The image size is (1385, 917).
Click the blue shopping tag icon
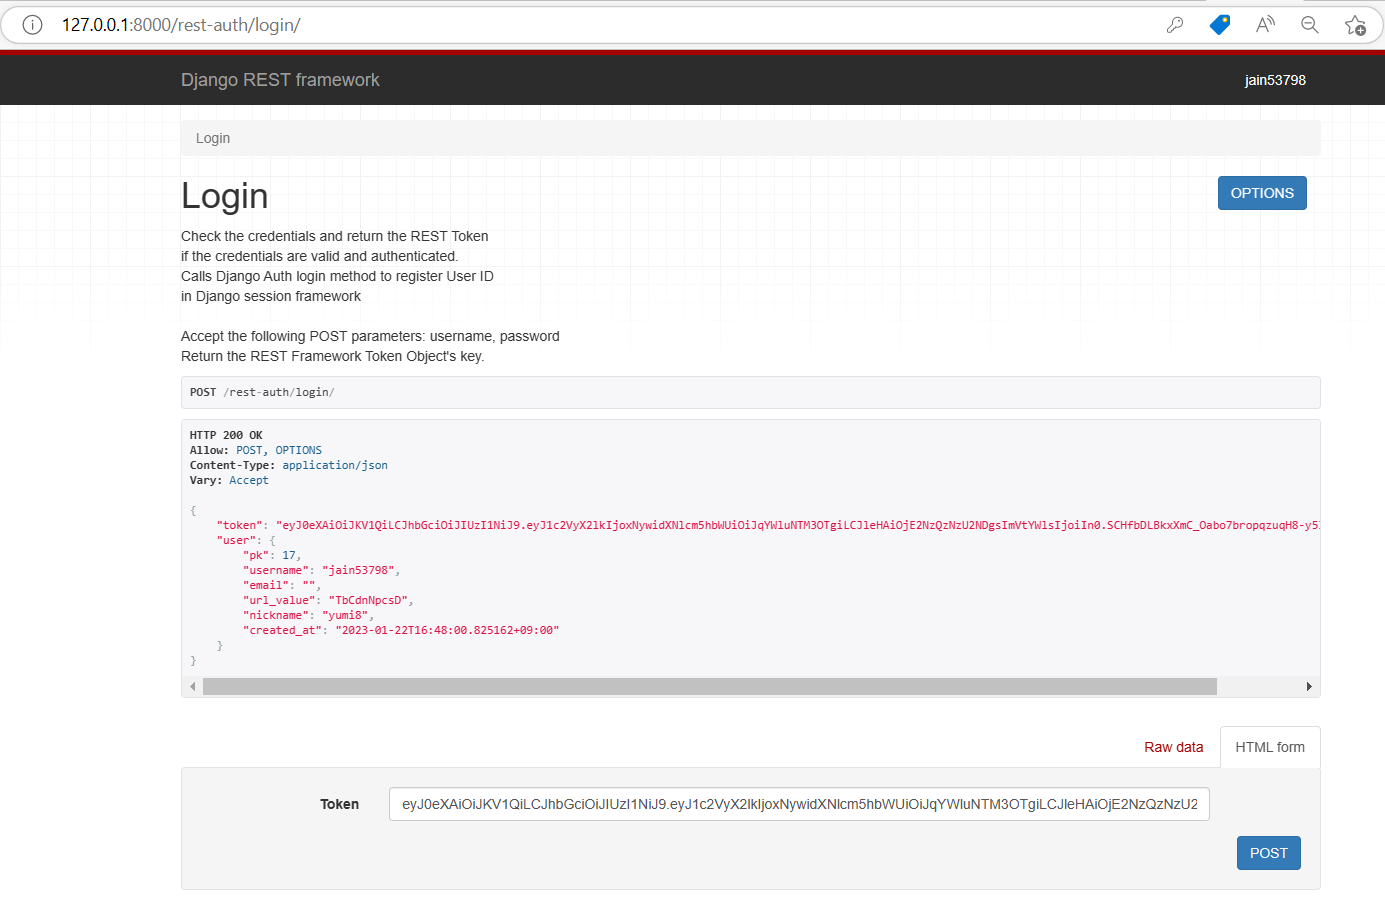[x=1220, y=25]
